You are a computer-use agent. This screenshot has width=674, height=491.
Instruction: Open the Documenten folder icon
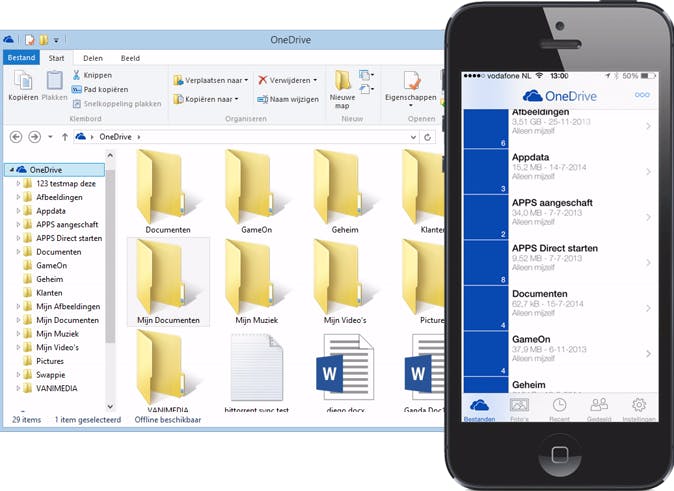pyautogui.click(x=168, y=191)
